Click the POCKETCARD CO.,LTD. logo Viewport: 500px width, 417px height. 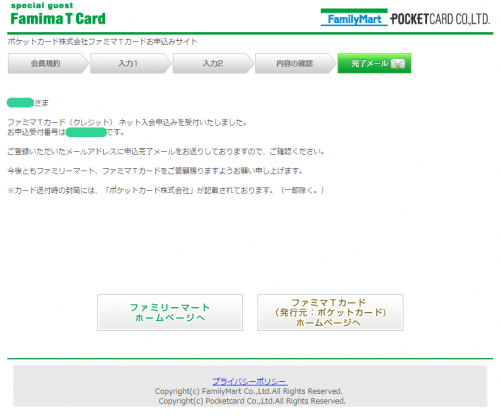(440, 19)
